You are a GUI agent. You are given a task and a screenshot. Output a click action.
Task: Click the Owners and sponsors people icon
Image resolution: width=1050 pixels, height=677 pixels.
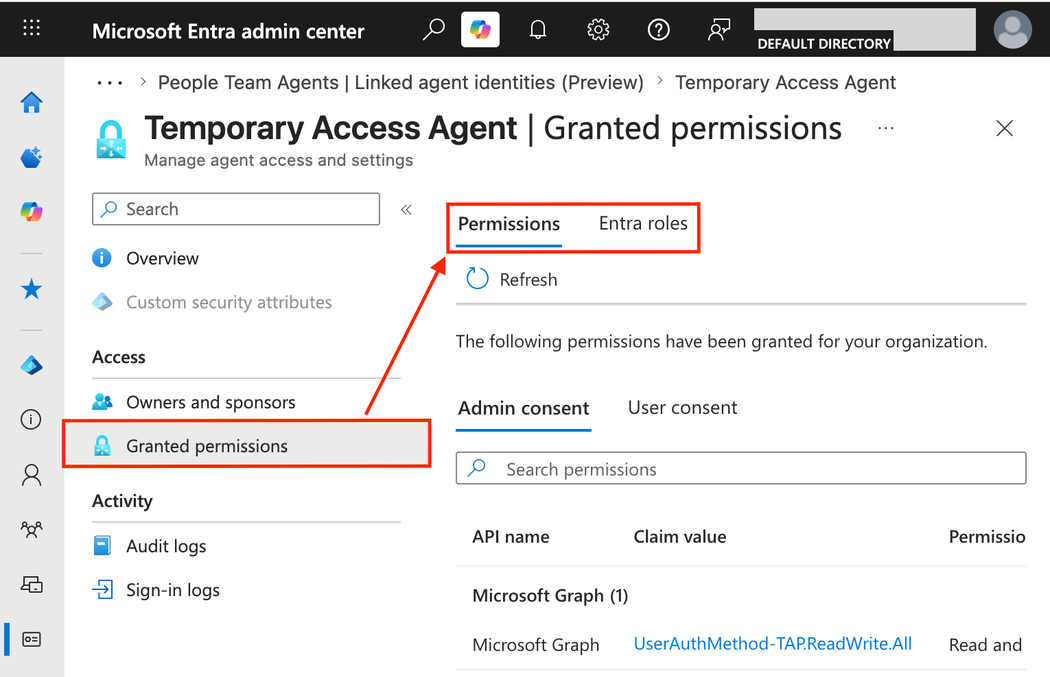(x=102, y=402)
